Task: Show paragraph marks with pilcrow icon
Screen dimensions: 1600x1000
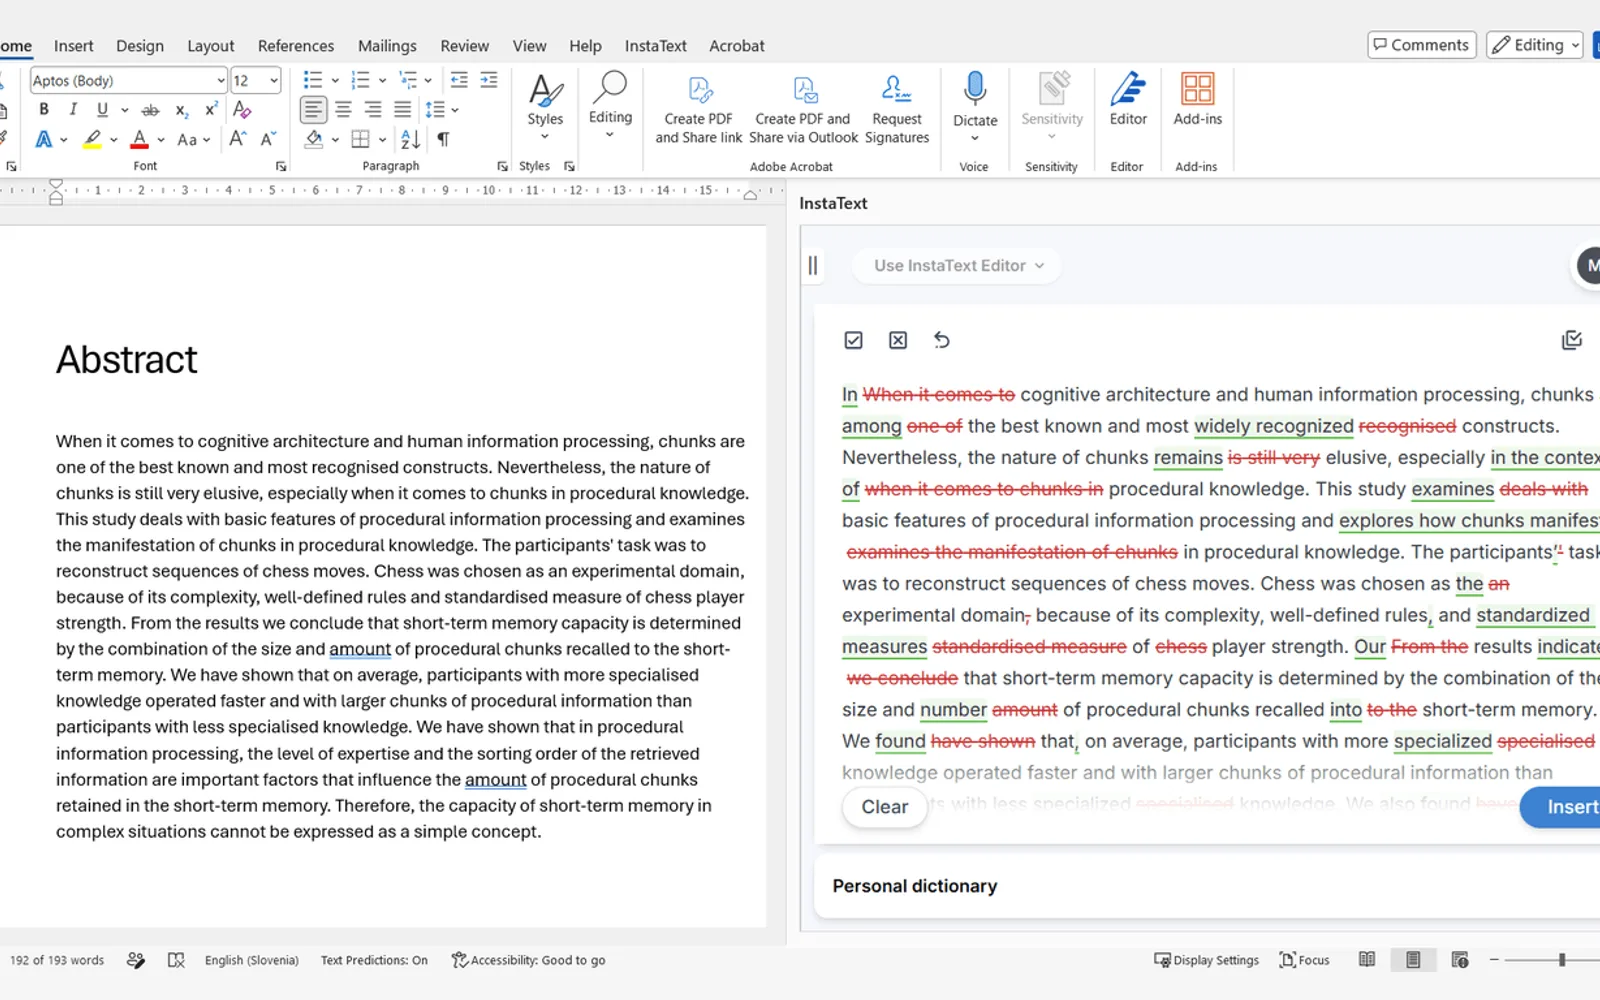Action: [x=443, y=139]
